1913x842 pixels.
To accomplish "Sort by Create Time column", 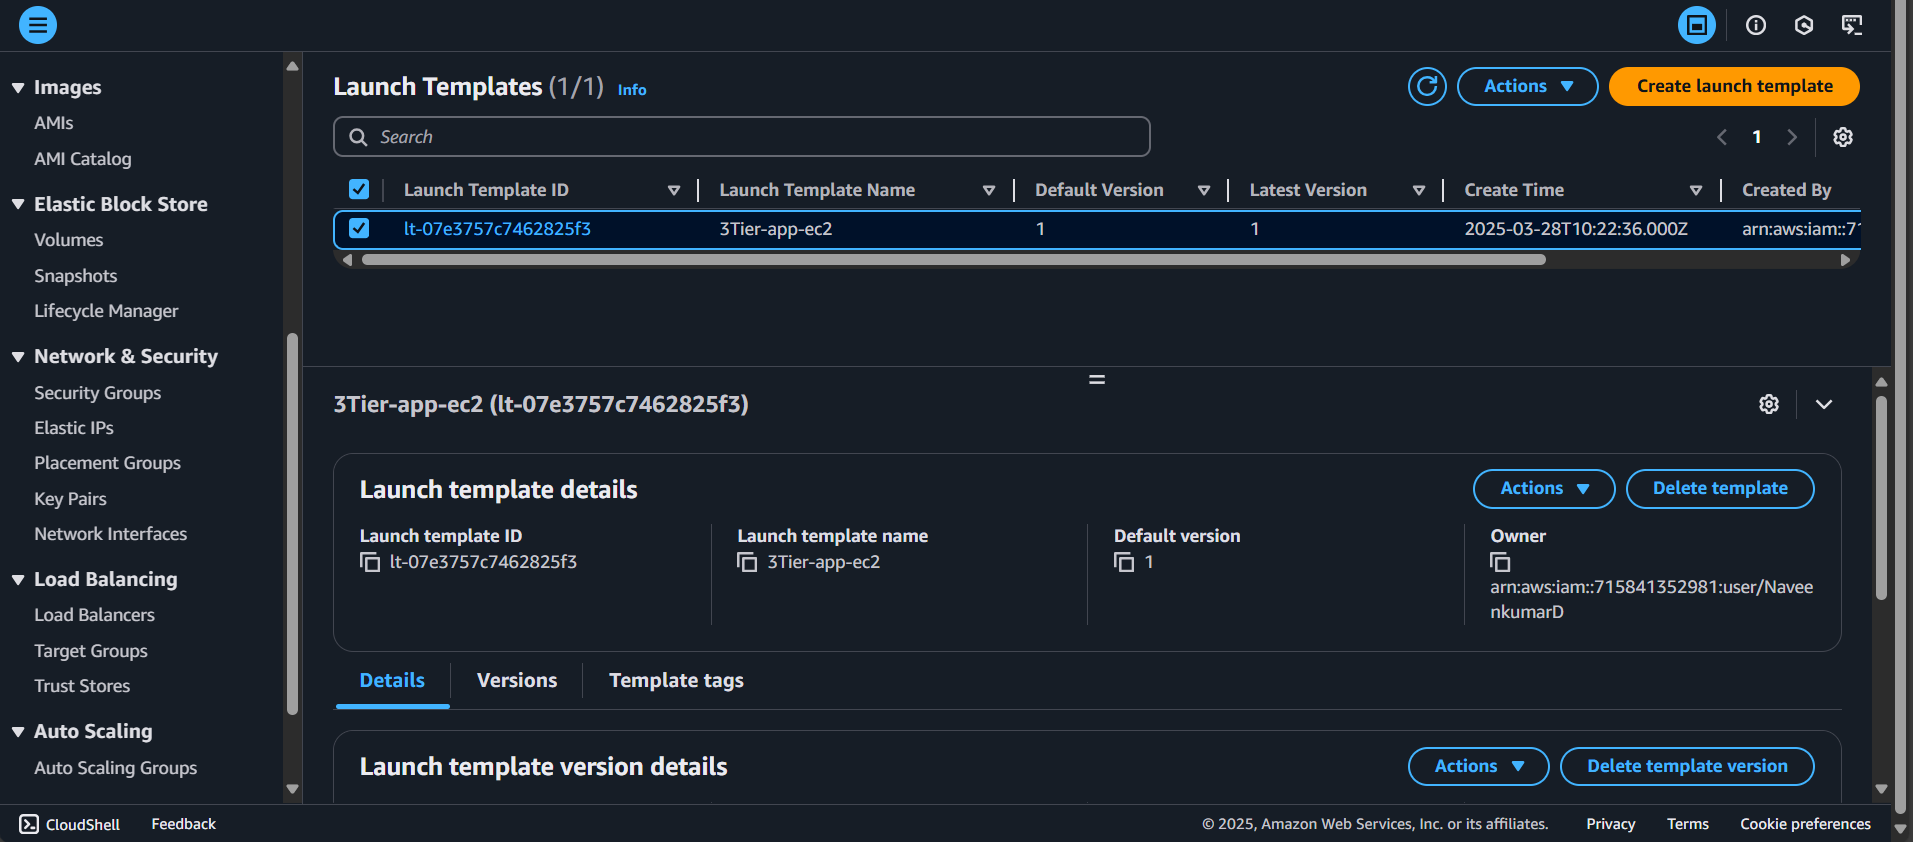I will (1696, 190).
